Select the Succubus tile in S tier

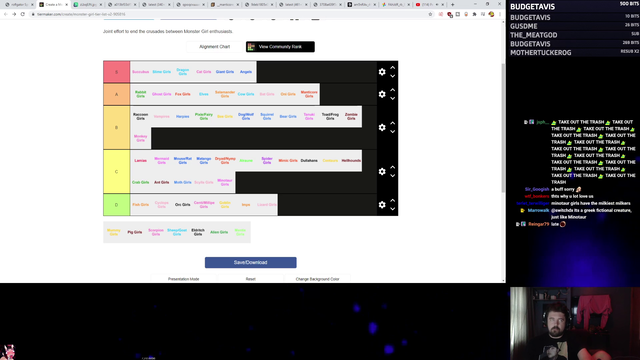click(140, 72)
